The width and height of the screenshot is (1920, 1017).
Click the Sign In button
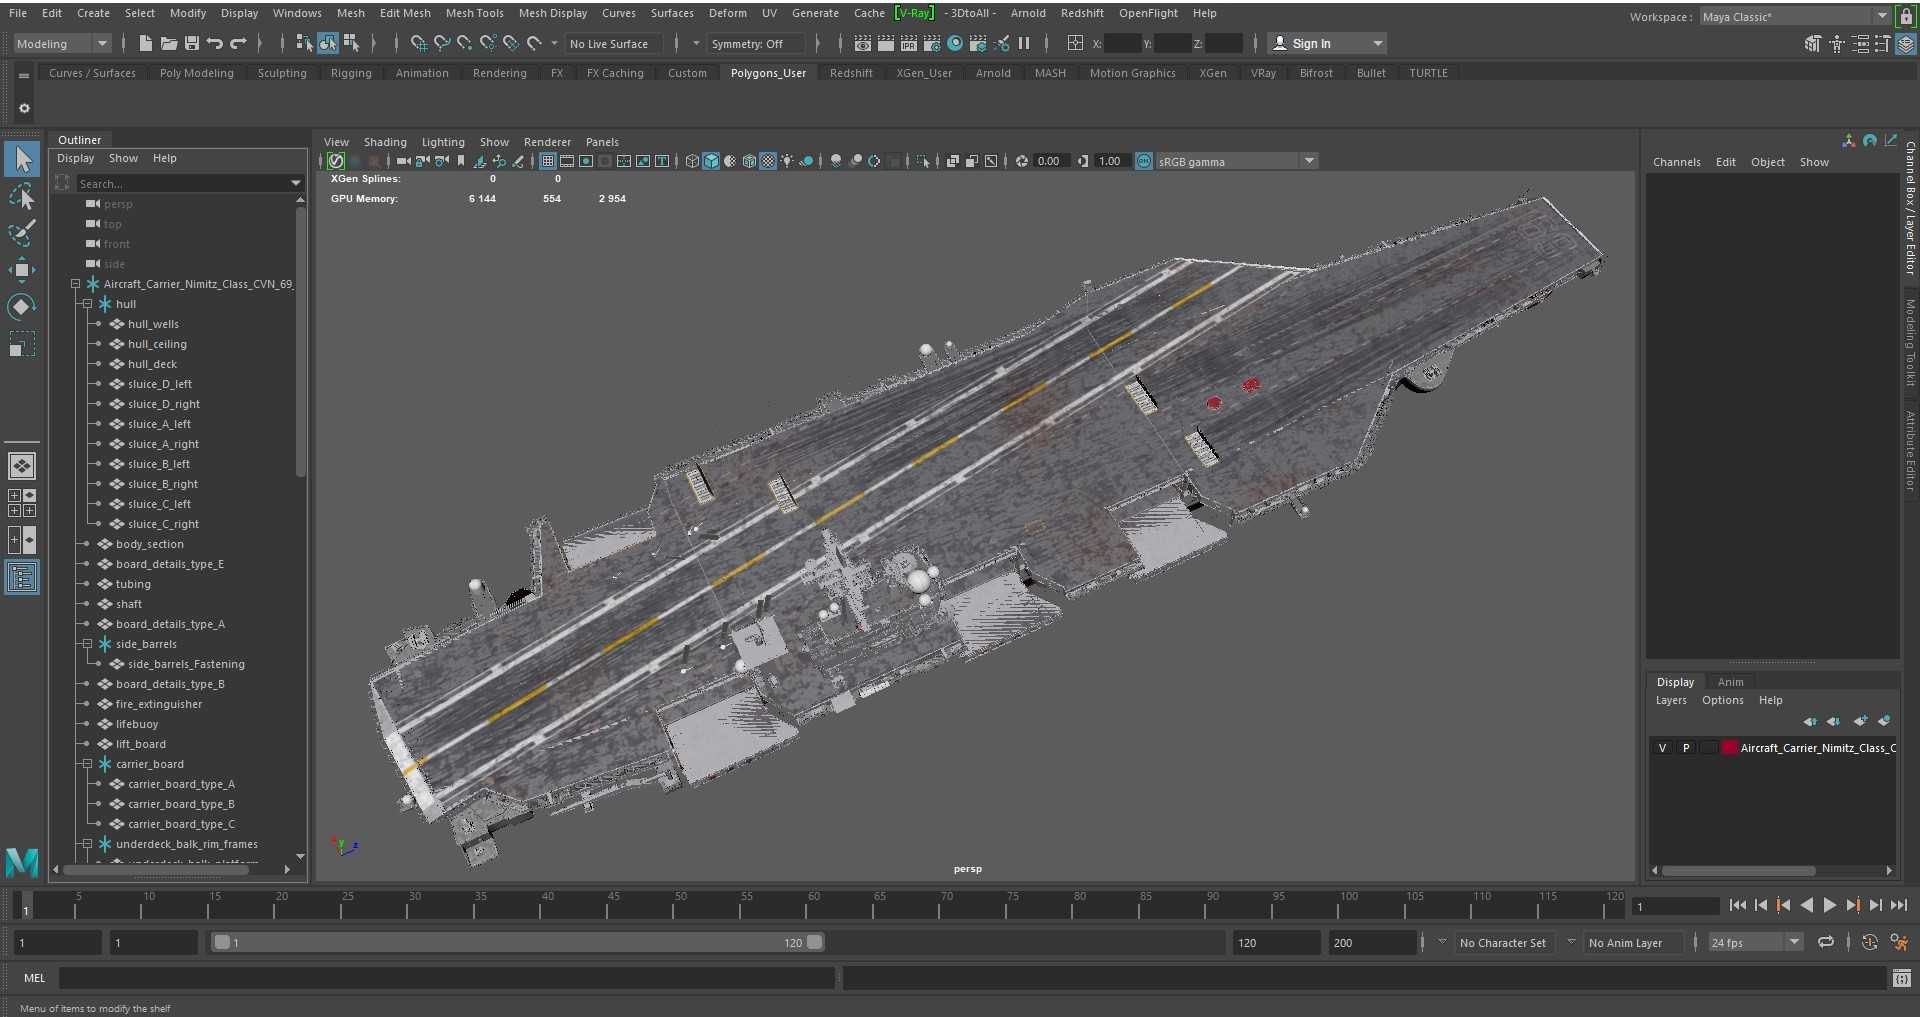tap(1327, 43)
